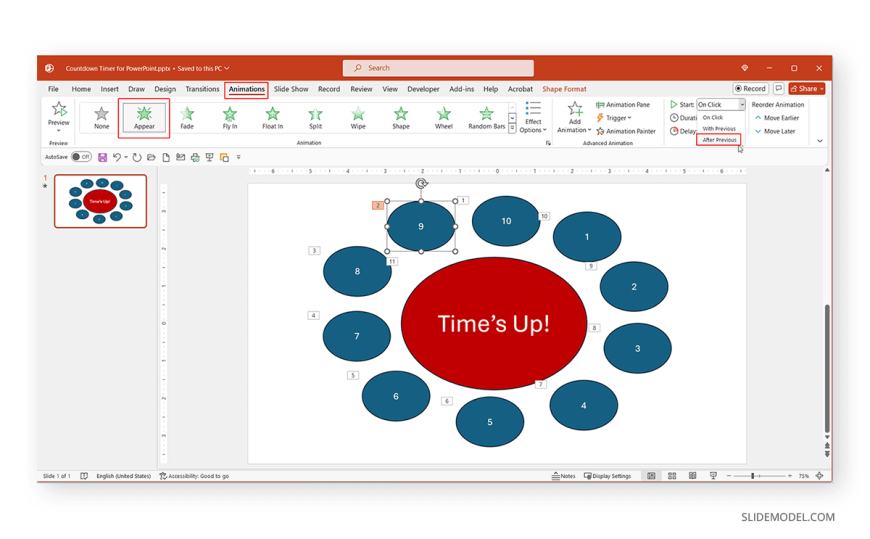This screenshot has height=539, width=870.
Task: Start Slide Show from status bar icon
Action: 713,476
